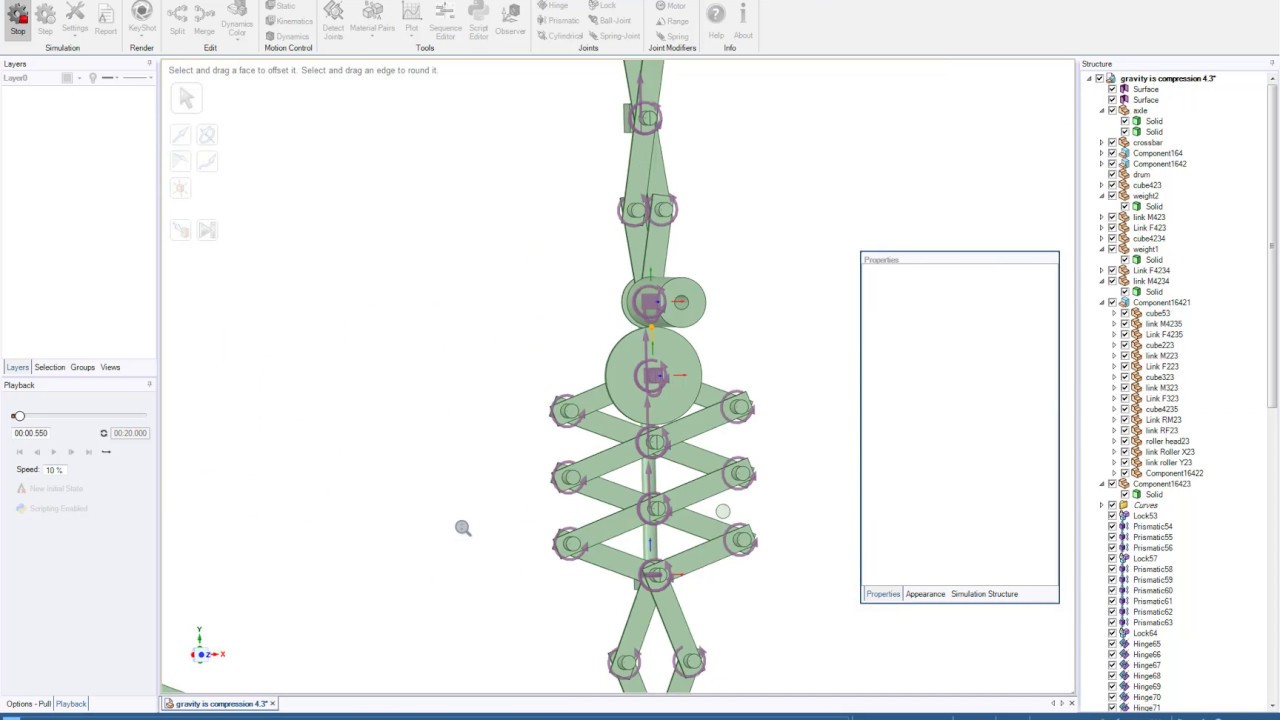Toggle checkbox for Hinge65
The image size is (1280, 720).
click(x=1112, y=644)
